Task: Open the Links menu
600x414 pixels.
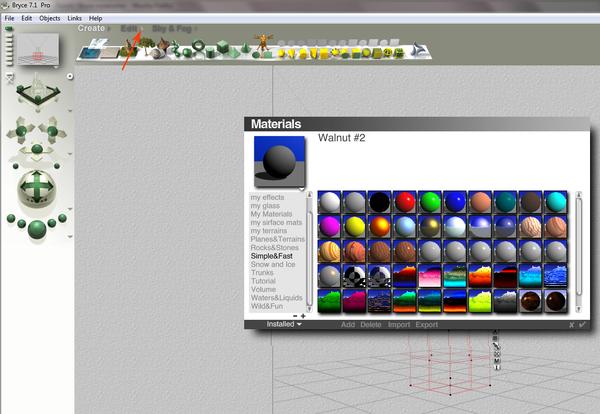Action: pos(74,18)
